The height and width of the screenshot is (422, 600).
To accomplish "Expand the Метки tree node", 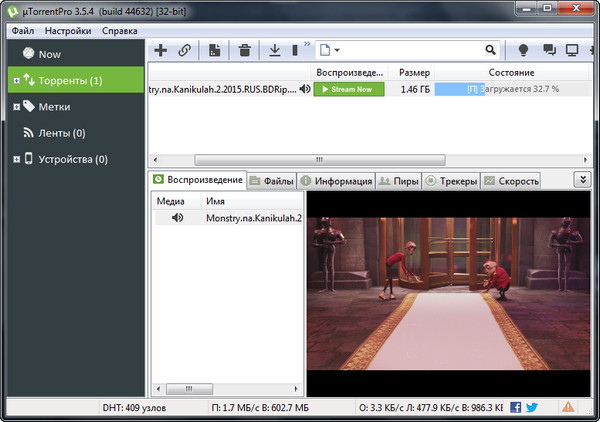I will [14, 106].
